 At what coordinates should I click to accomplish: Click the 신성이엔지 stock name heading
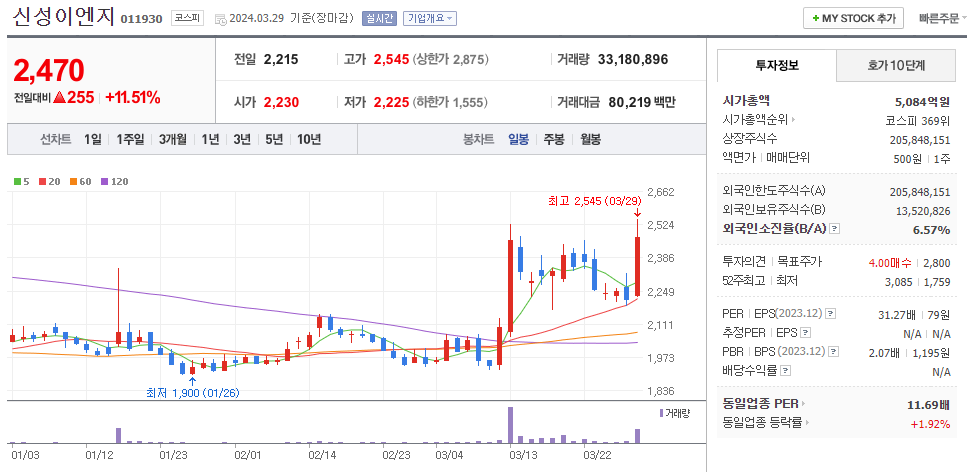(63, 16)
